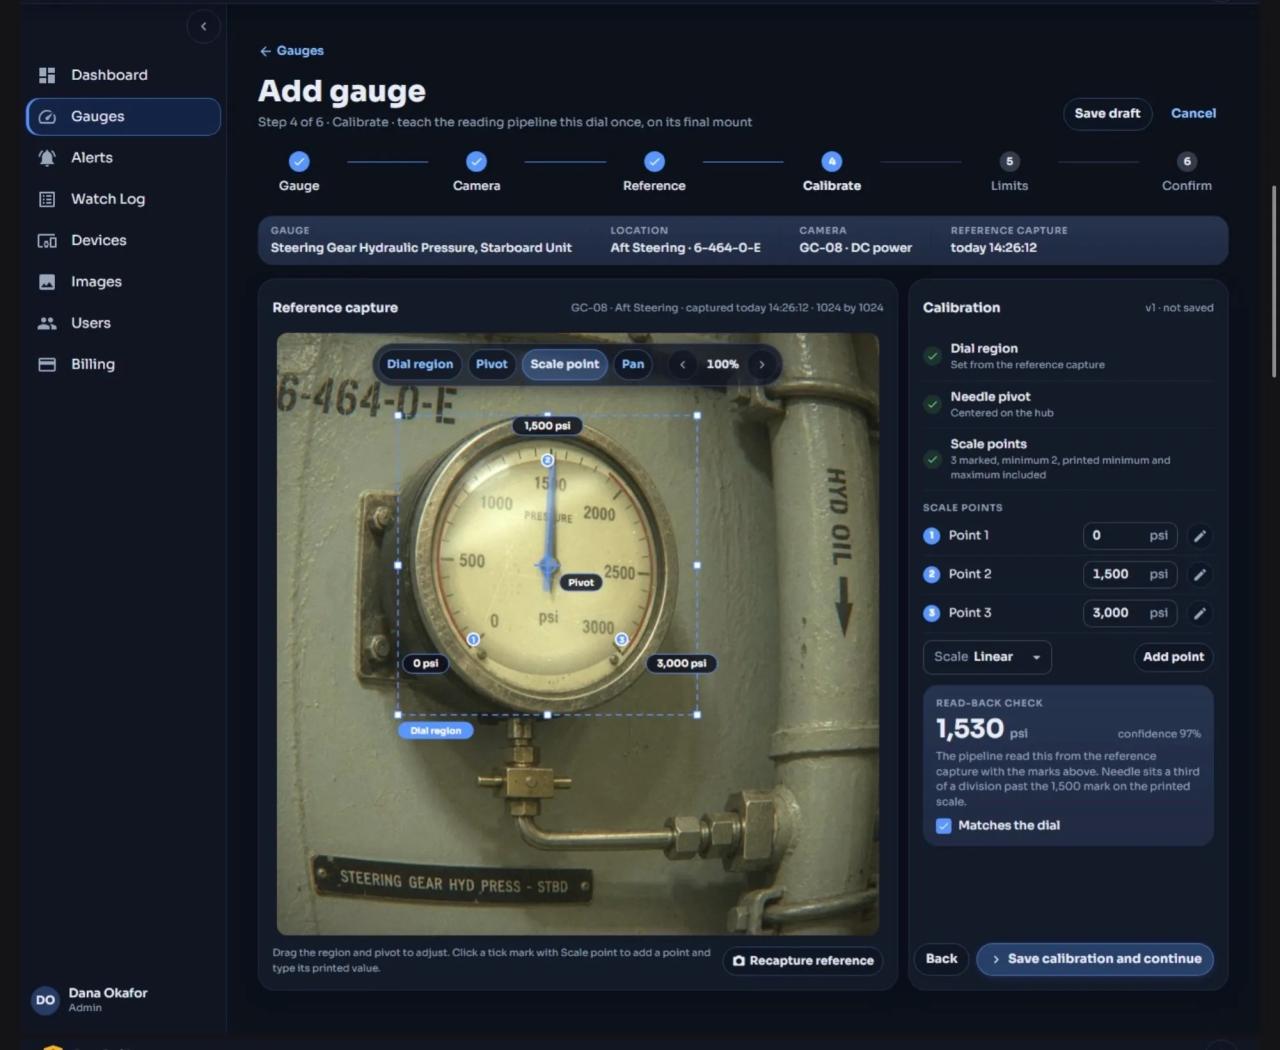
Task: Edit Point 1 with the pencil icon
Action: 1200,536
